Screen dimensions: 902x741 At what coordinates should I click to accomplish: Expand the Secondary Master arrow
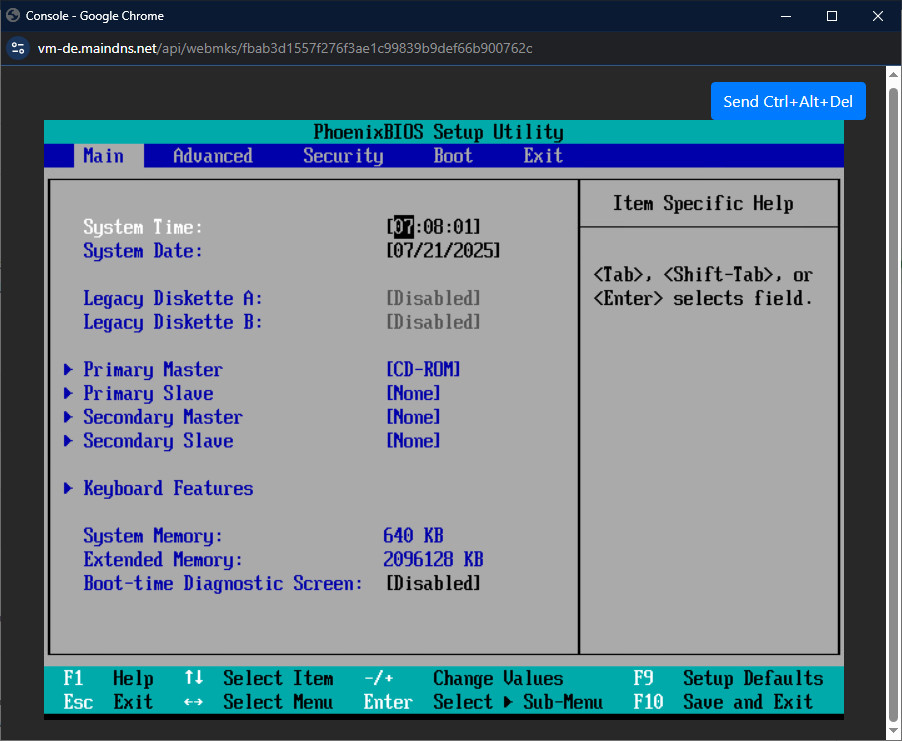click(x=68, y=418)
